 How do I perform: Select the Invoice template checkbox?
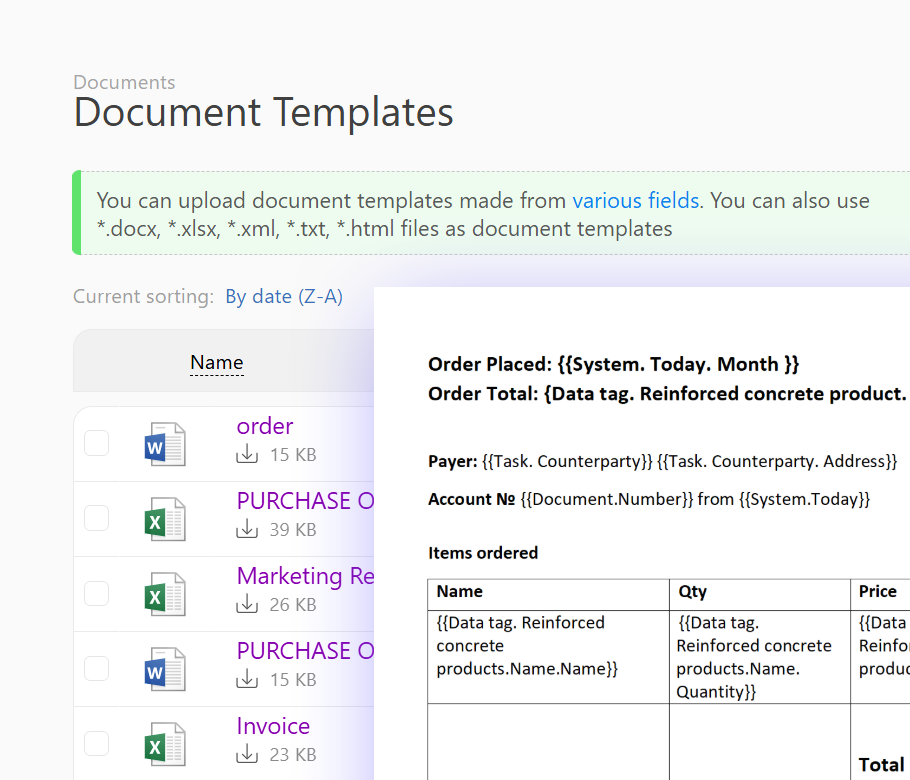tap(96, 743)
